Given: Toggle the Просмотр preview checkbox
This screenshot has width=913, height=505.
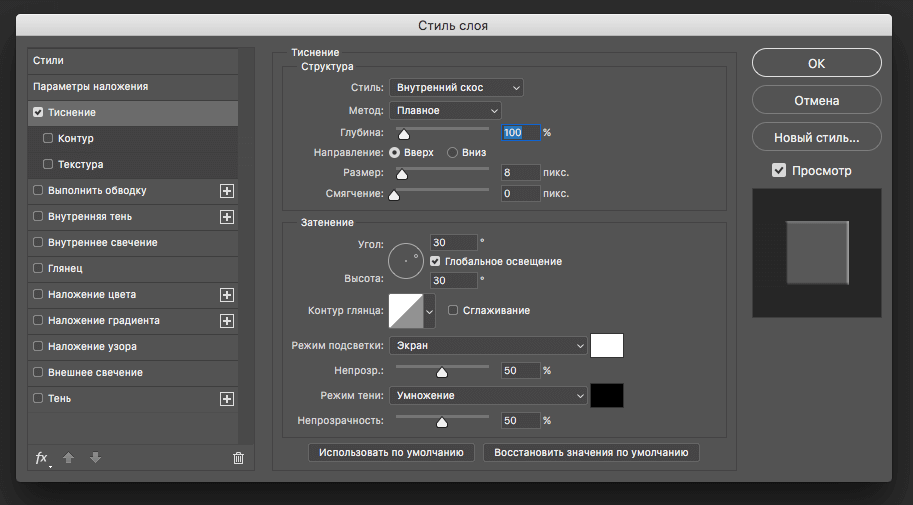Looking at the screenshot, I should [779, 171].
